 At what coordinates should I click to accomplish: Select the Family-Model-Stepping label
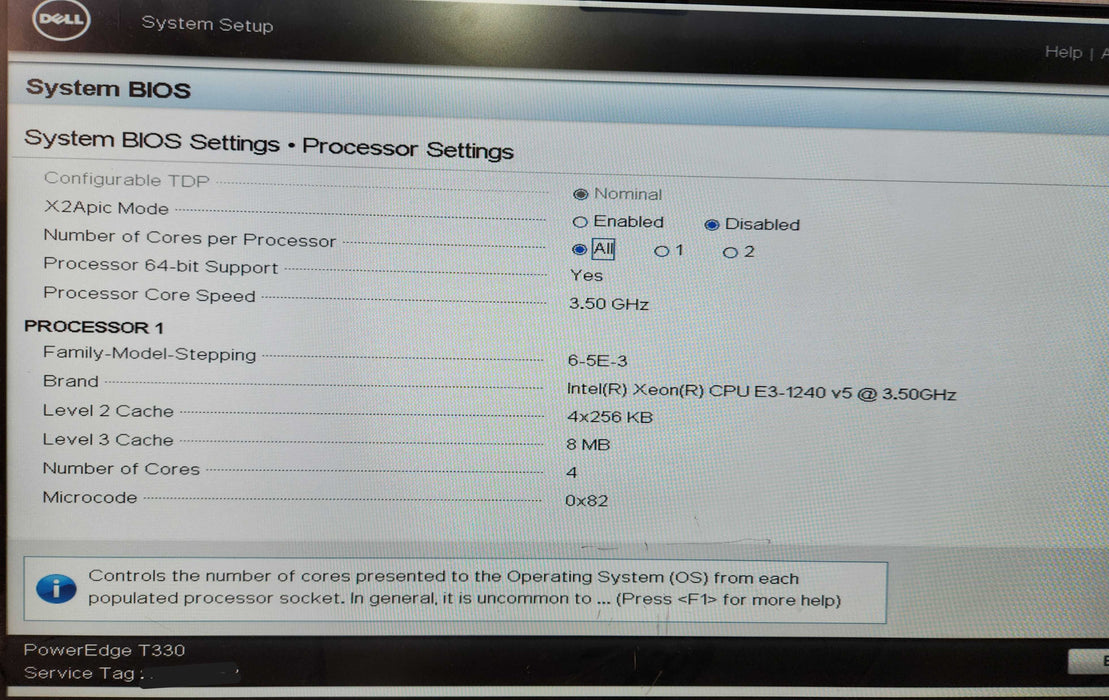(149, 354)
